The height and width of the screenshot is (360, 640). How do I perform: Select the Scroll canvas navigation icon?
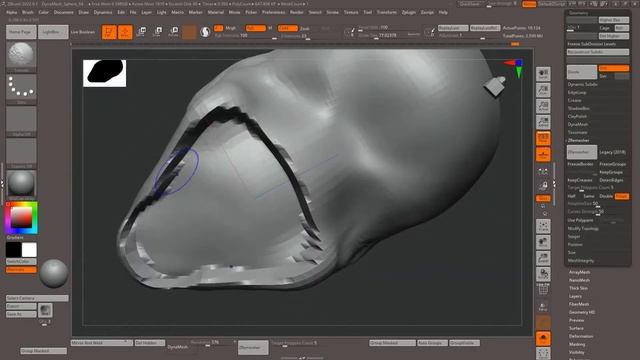pos(543,74)
